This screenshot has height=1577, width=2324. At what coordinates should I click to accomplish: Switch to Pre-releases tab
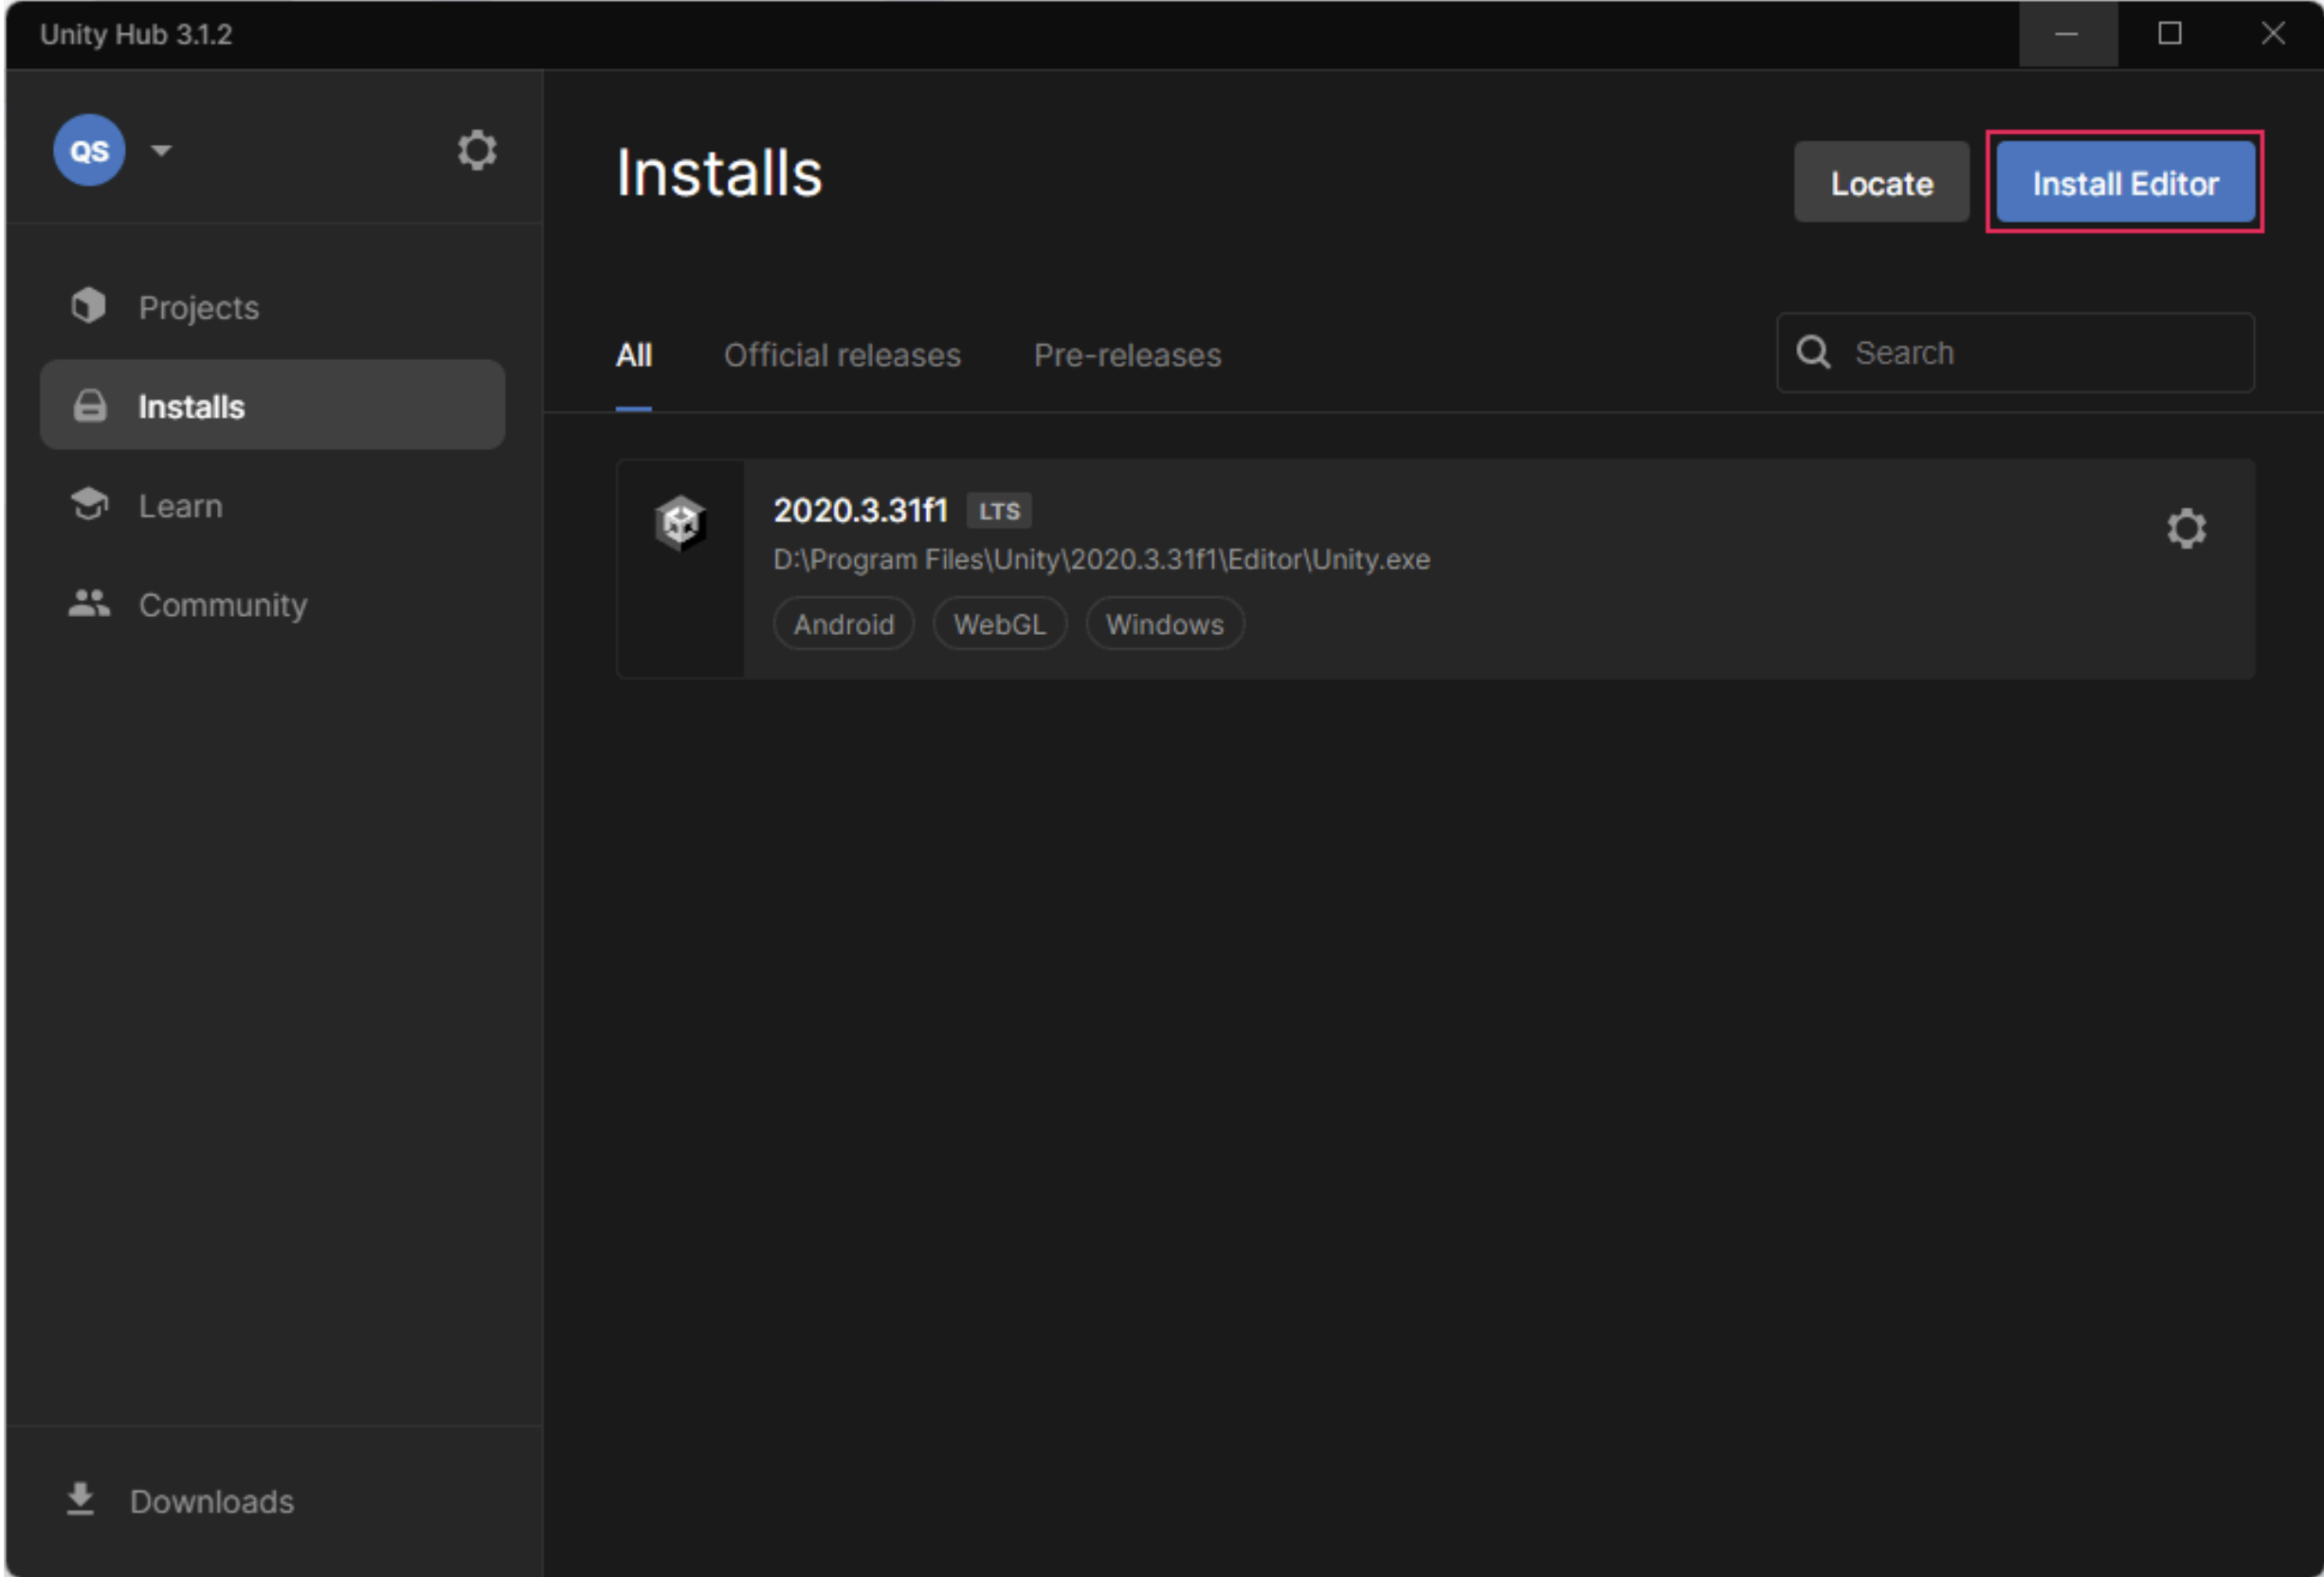1127,355
